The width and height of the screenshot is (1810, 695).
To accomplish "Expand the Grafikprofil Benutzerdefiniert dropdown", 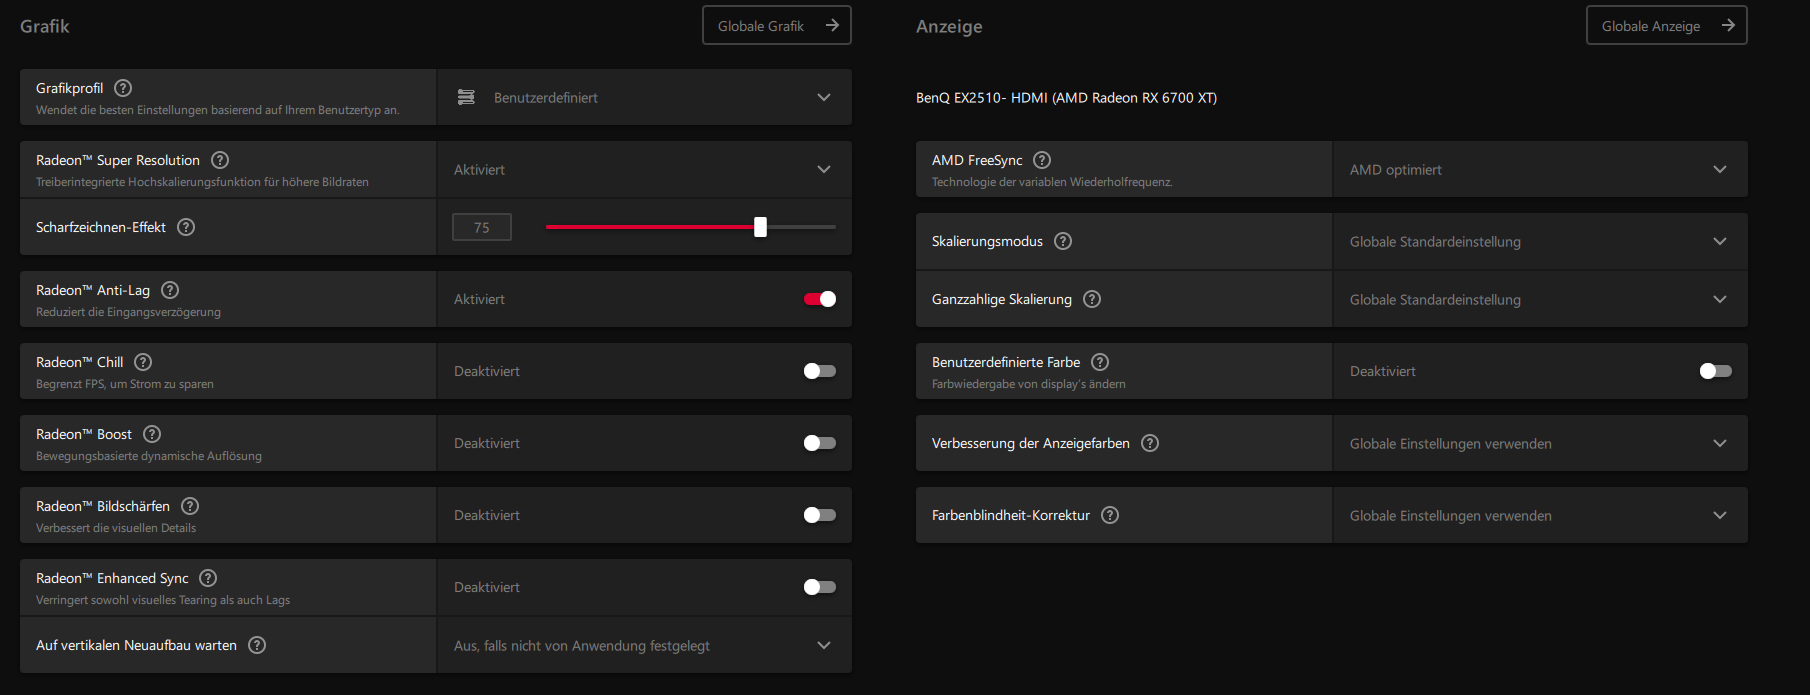I will [x=644, y=97].
